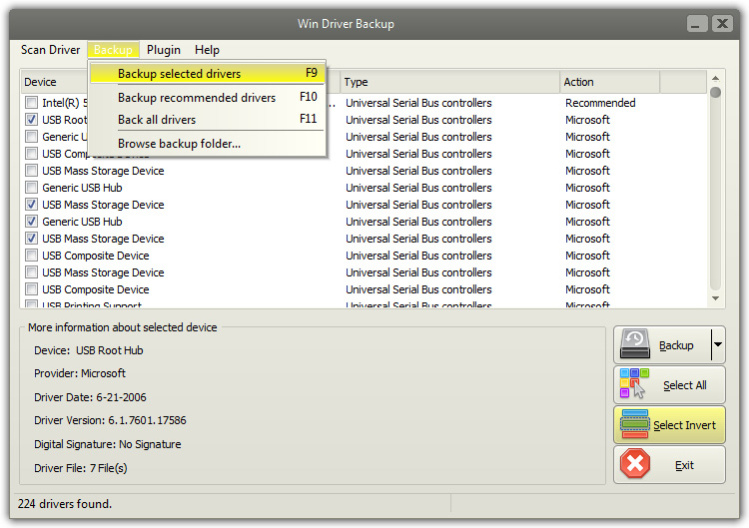Screen dimensions: 749x528
Task: Uncheck the first USB Mass Storage Device checked box
Action: [x=32, y=205]
